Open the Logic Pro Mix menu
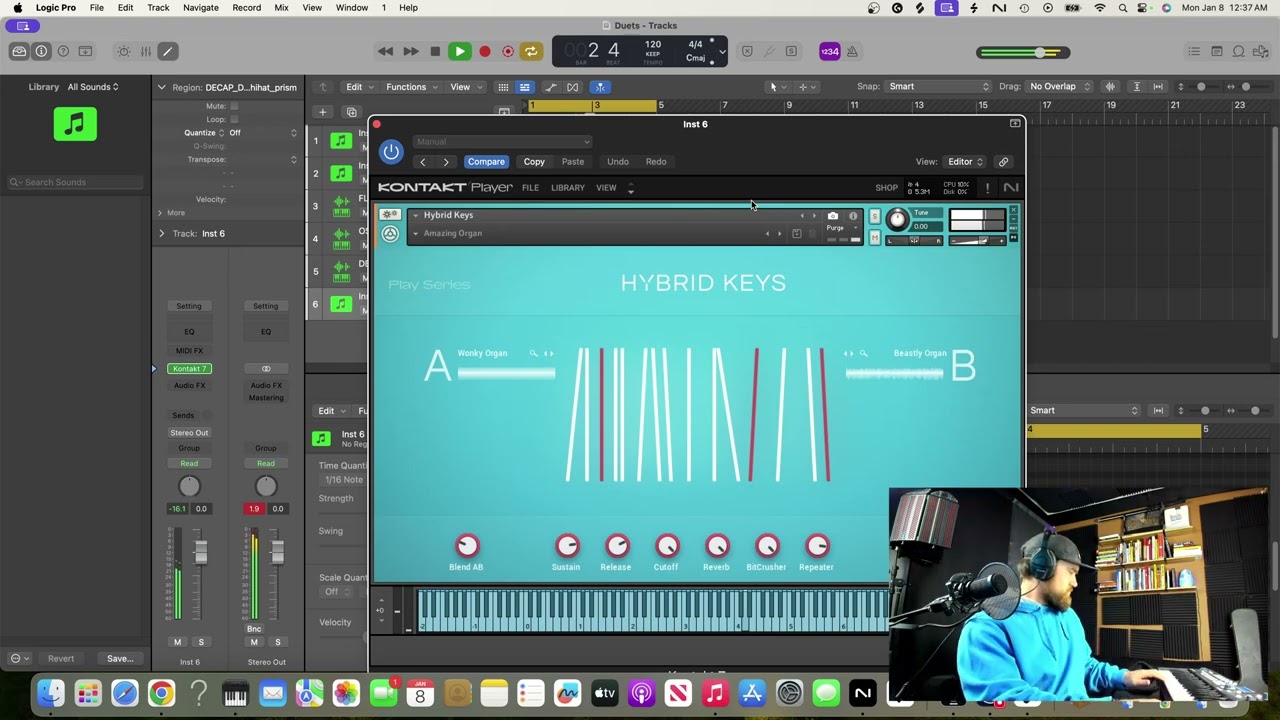The height and width of the screenshot is (720, 1280). tap(281, 7)
